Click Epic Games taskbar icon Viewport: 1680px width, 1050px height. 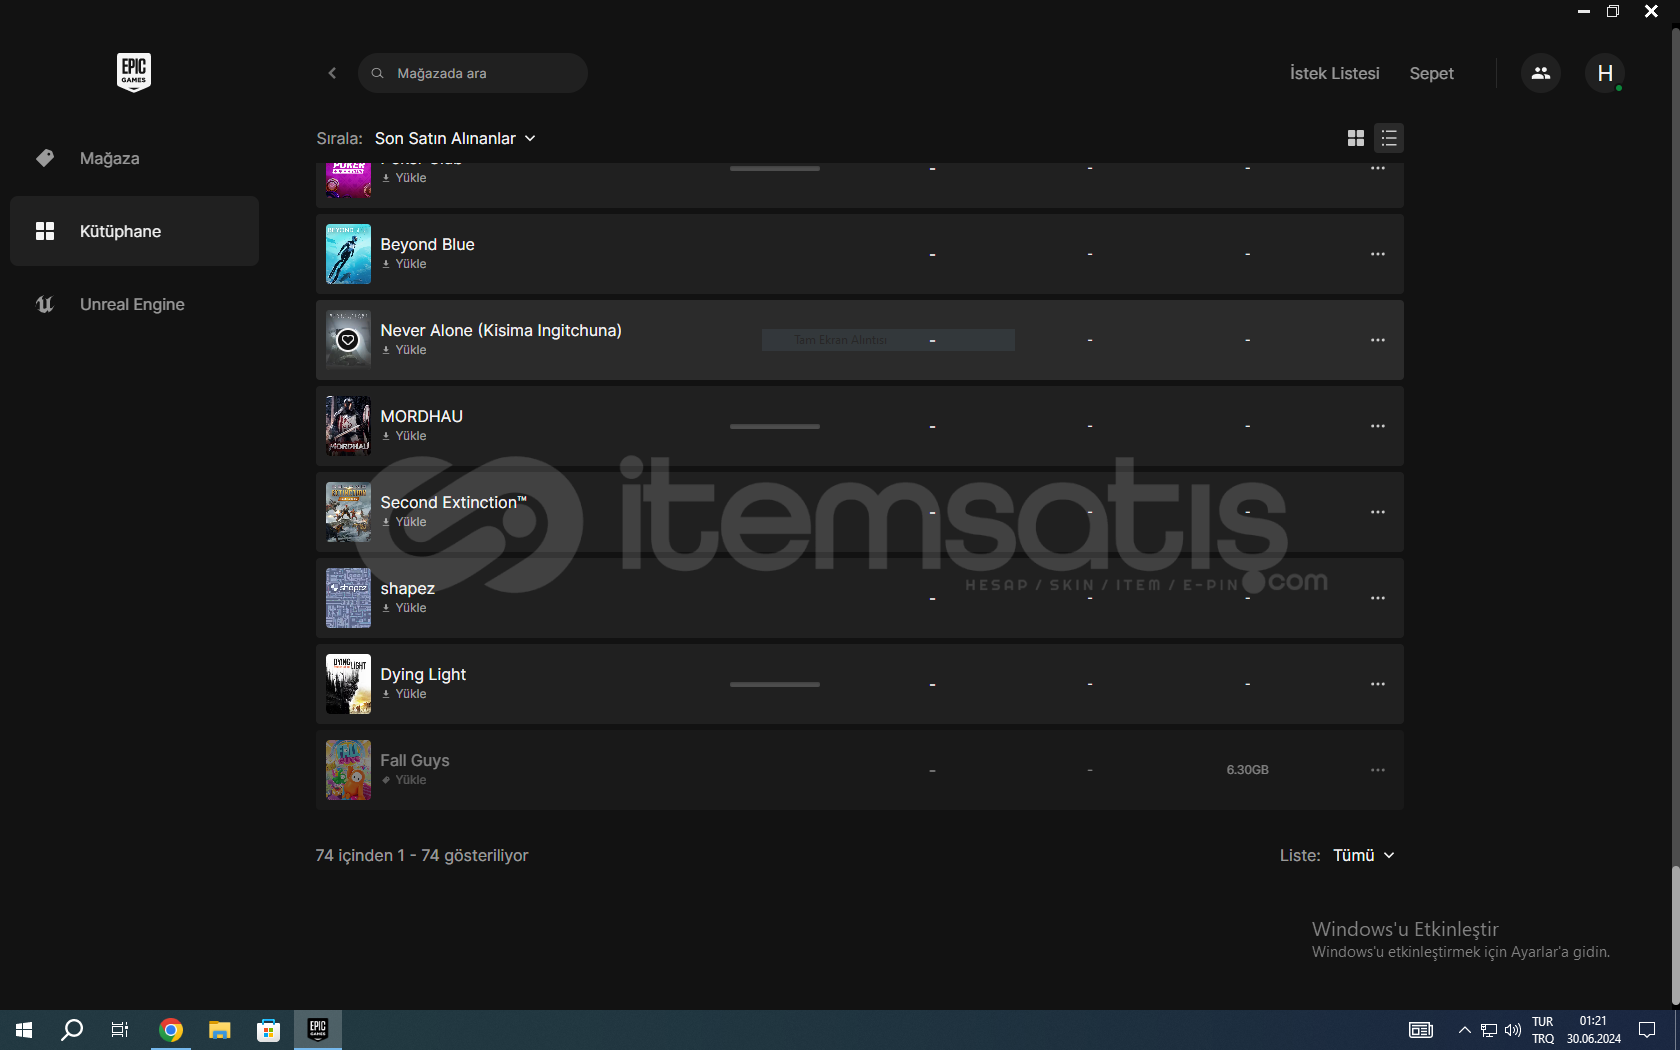tap(318, 1029)
